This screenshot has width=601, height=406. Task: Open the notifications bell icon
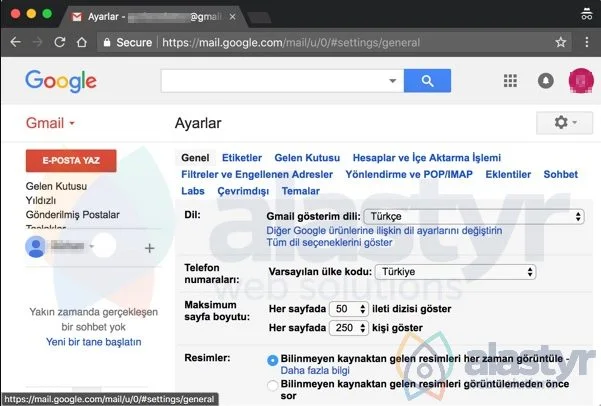(546, 81)
